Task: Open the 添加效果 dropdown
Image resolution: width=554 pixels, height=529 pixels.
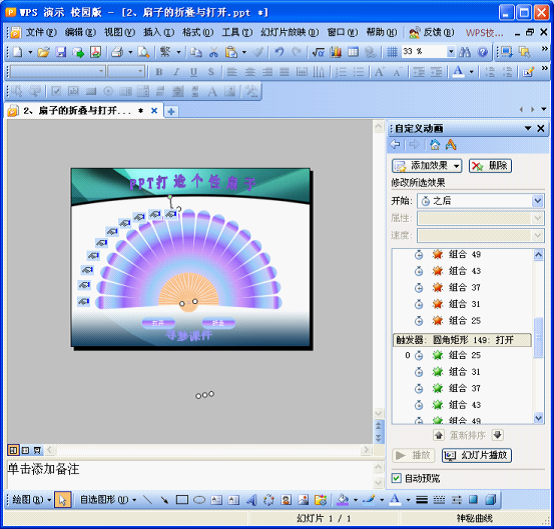Action: point(457,166)
